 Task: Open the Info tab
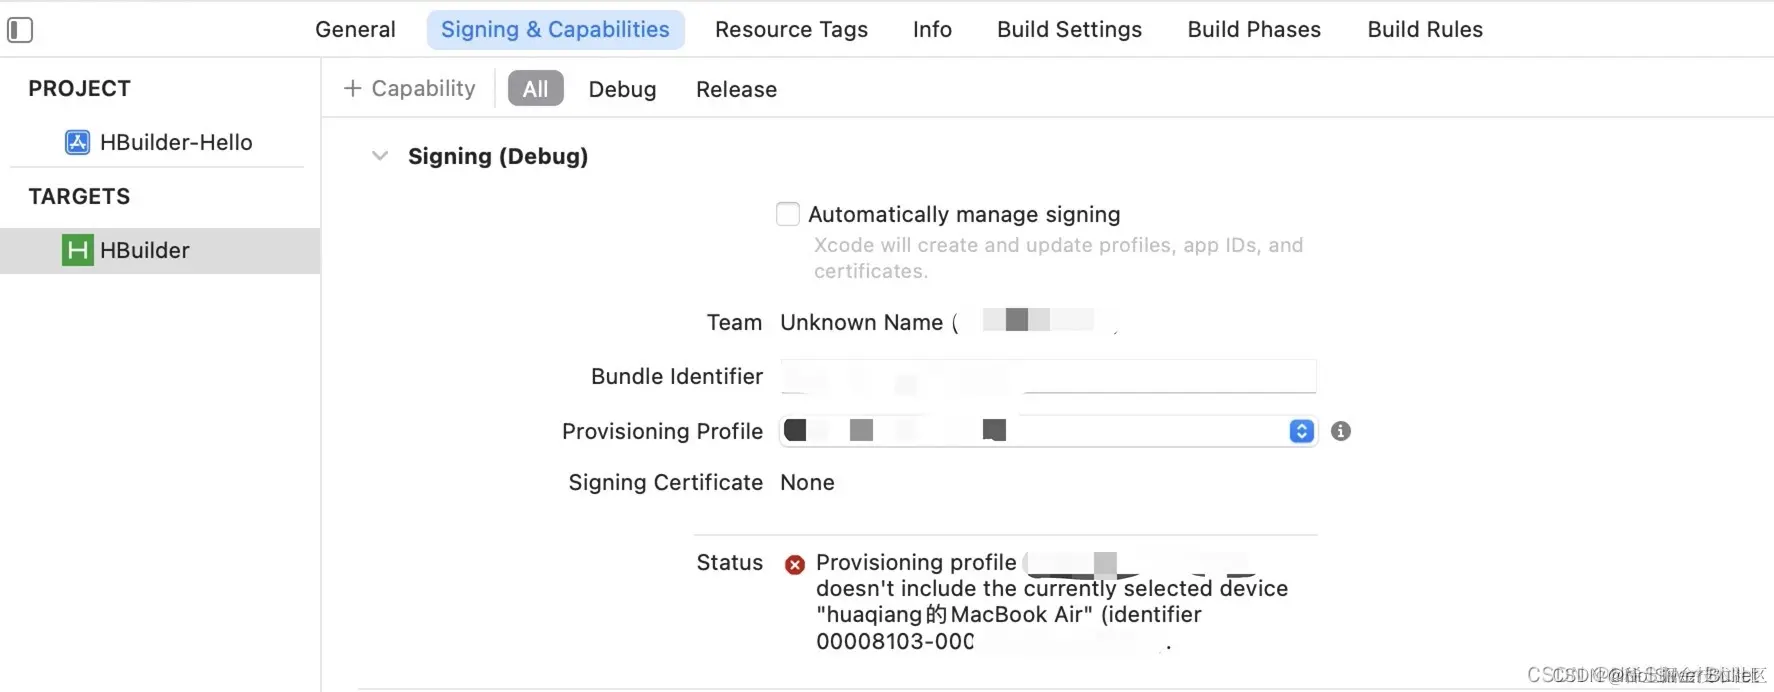(x=932, y=30)
